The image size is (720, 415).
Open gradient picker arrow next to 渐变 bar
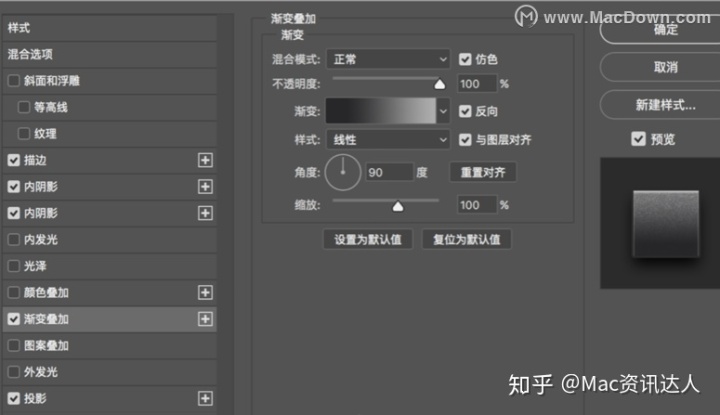(x=443, y=111)
